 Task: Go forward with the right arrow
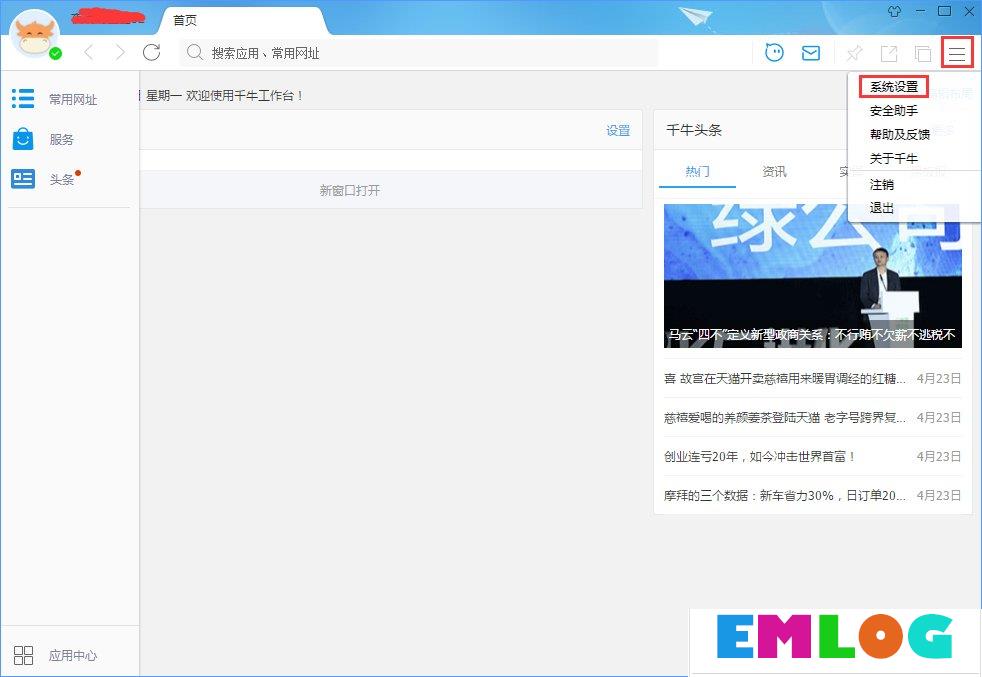pos(119,53)
